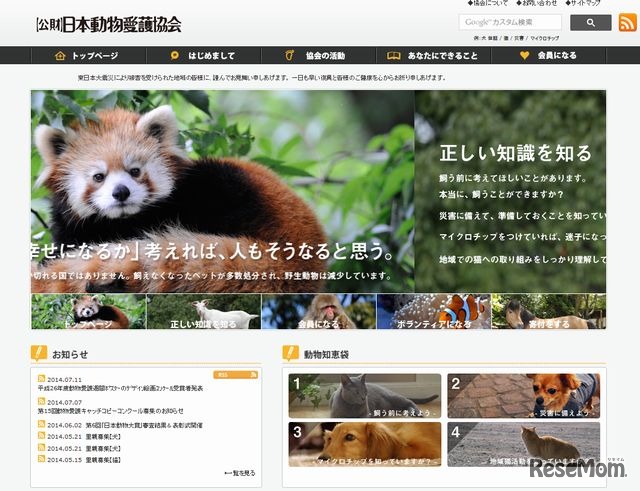
Task: Select the red panda トップページ thumbnail
Action: click(89, 311)
